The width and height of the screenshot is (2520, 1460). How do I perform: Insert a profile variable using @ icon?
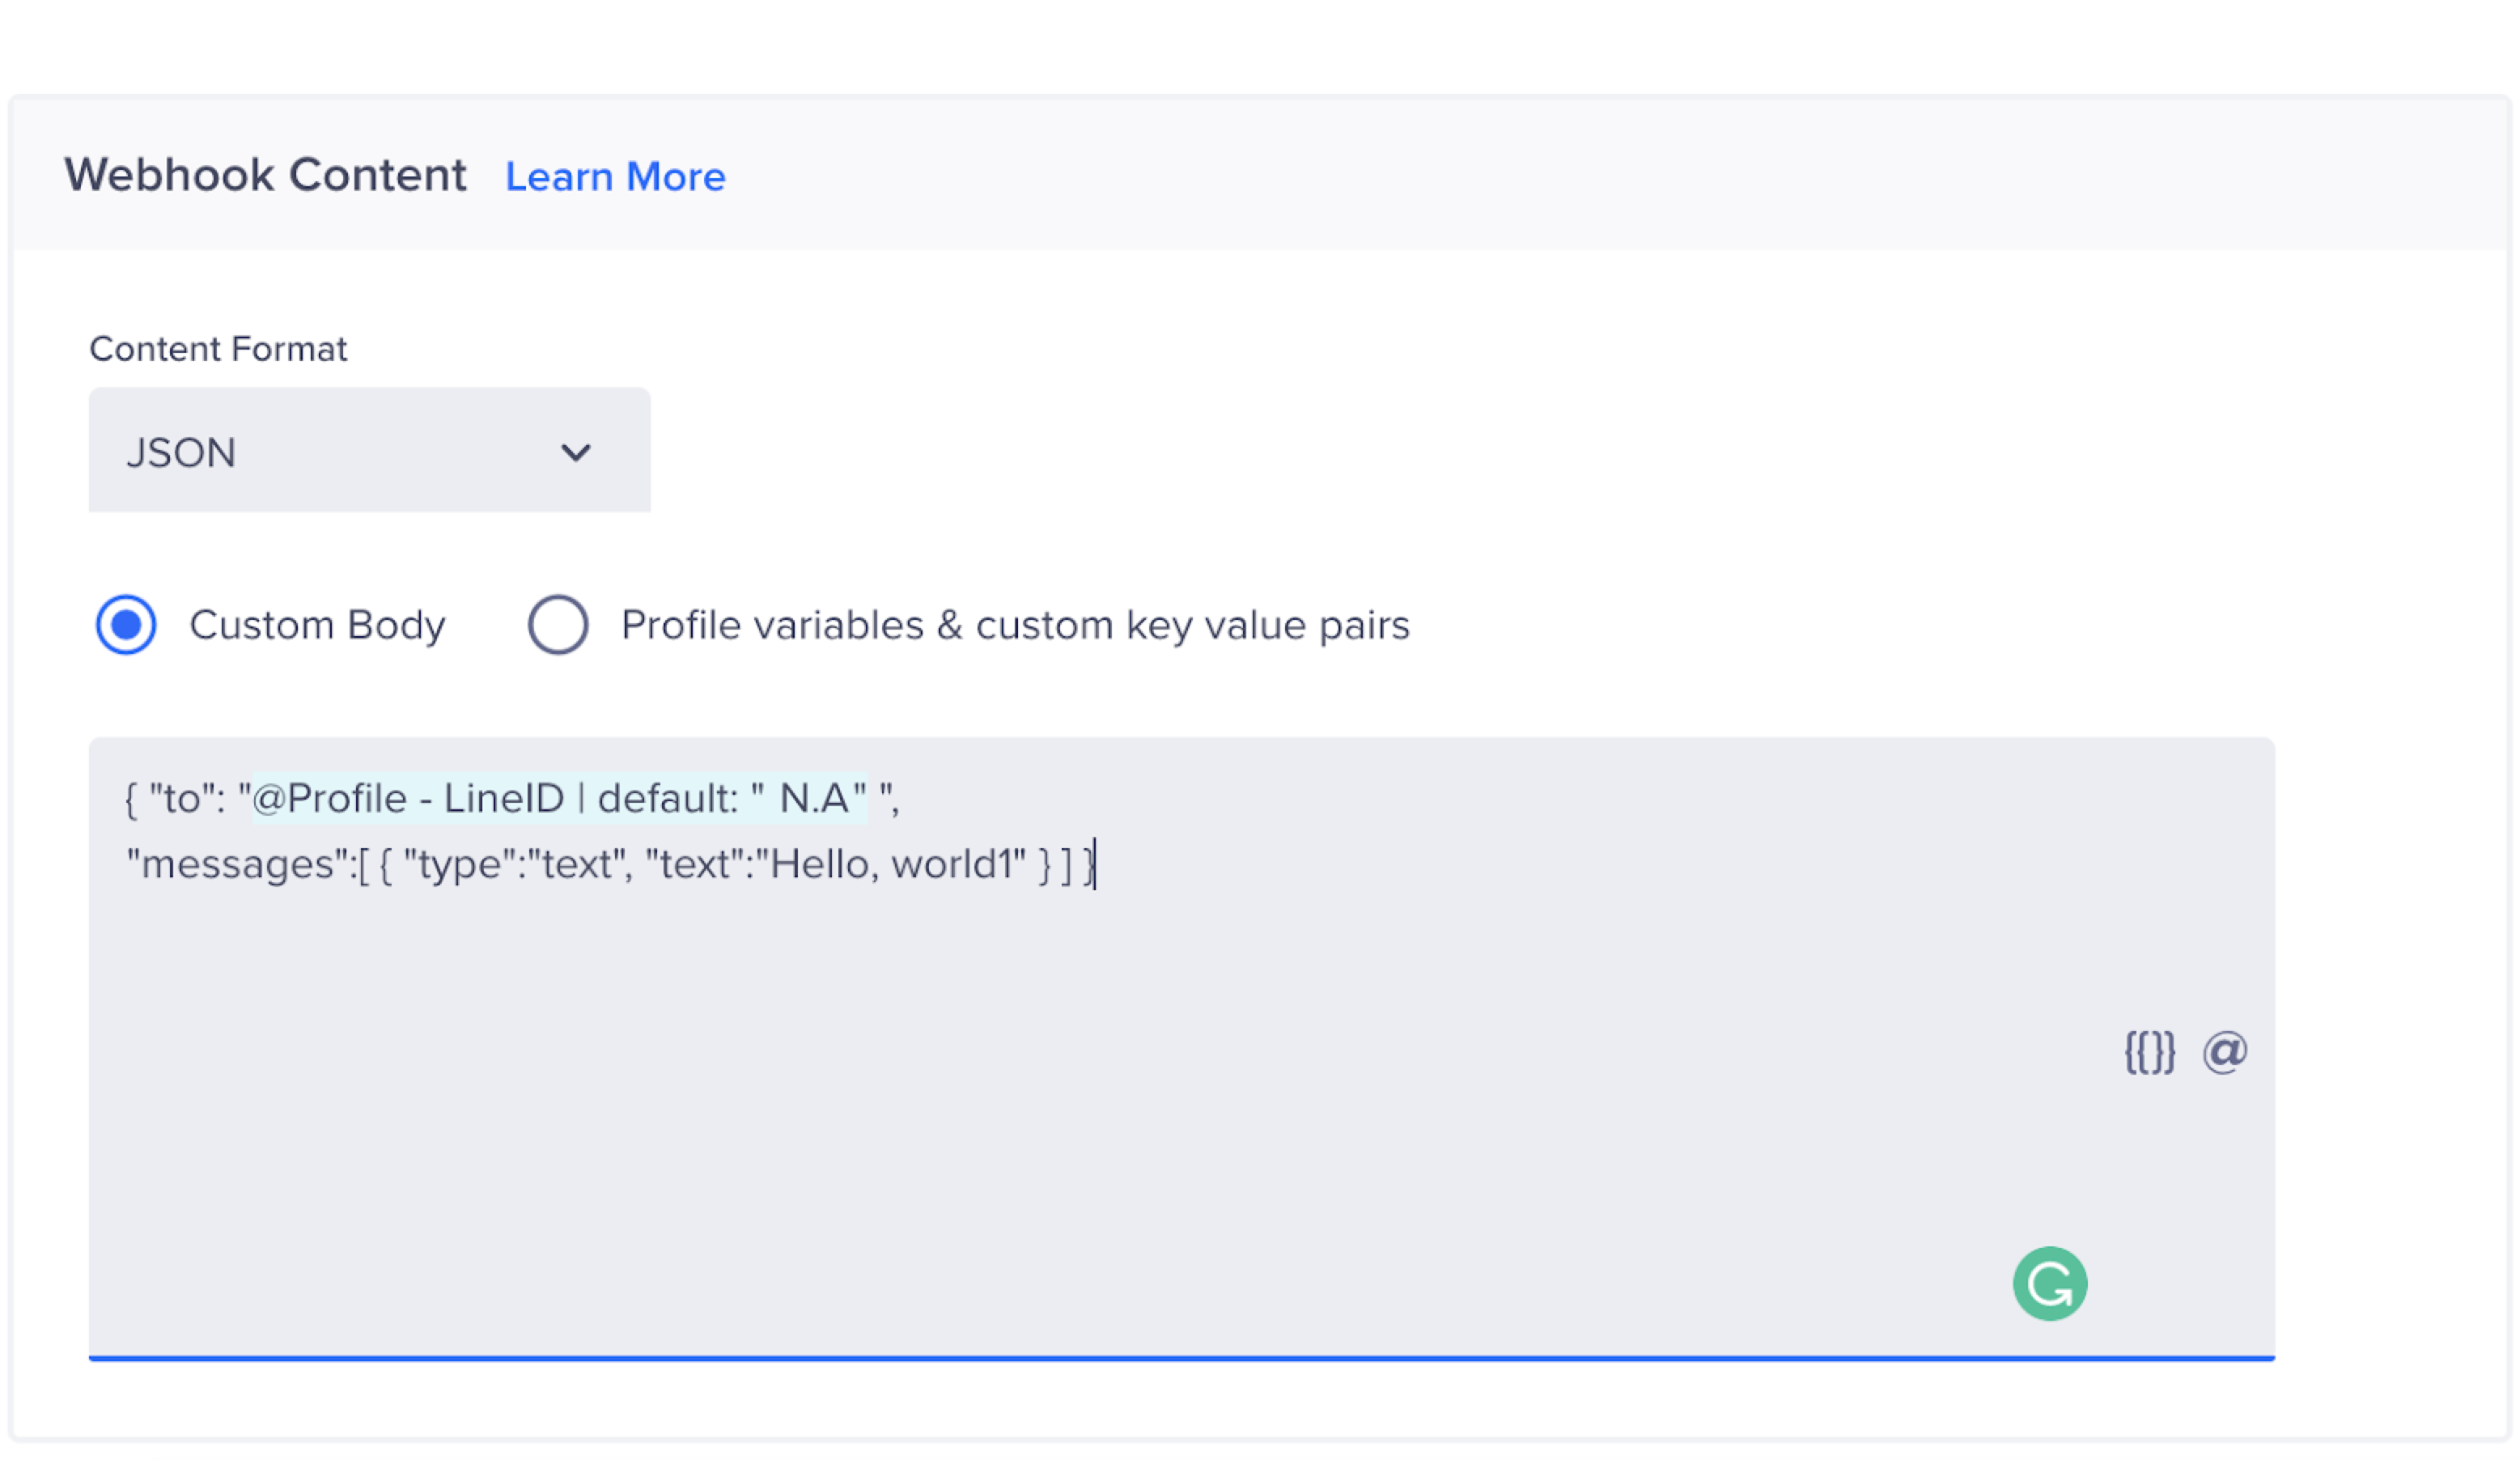tap(2224, 1052)
